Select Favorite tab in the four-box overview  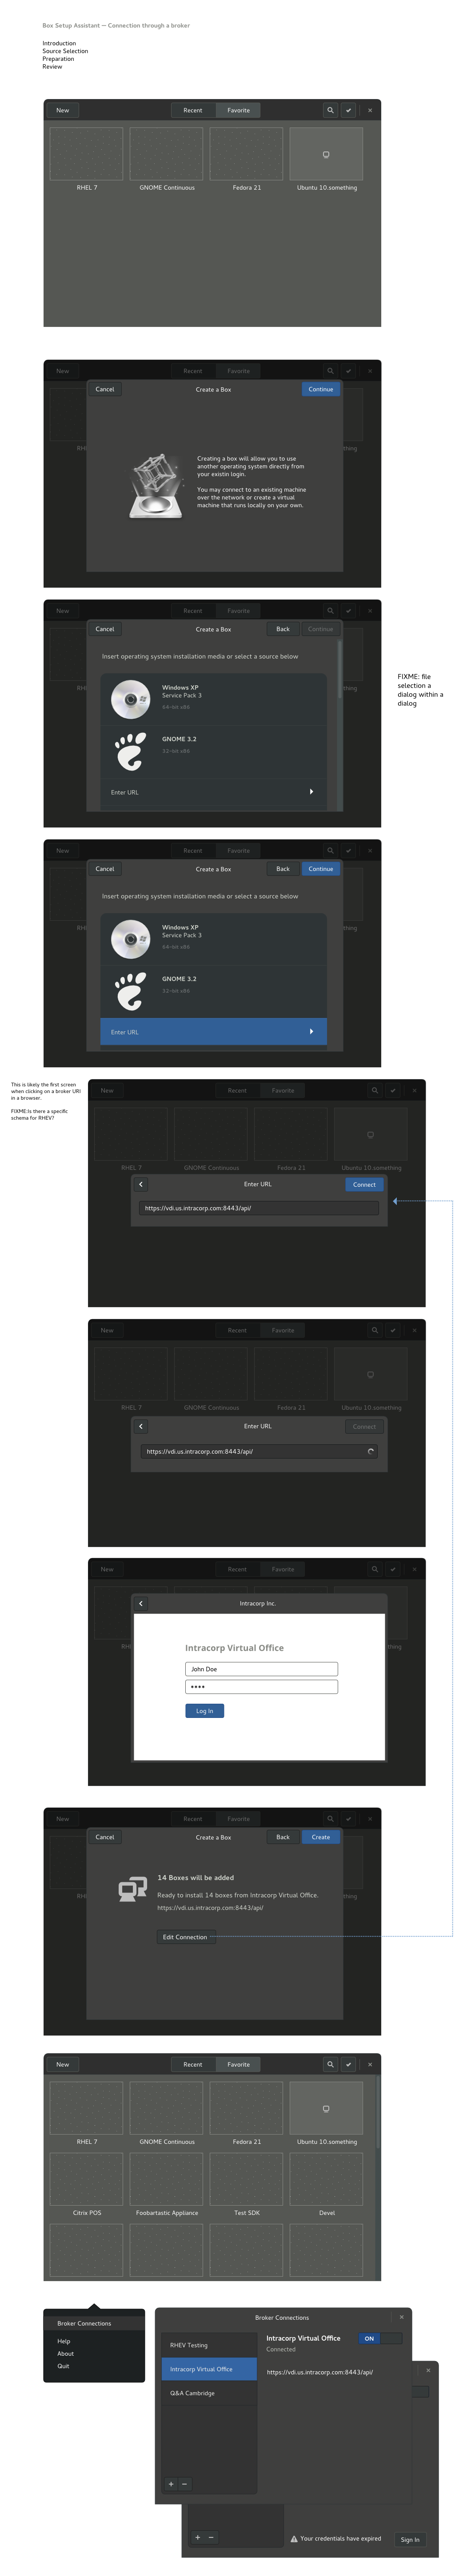coord(238,110)
